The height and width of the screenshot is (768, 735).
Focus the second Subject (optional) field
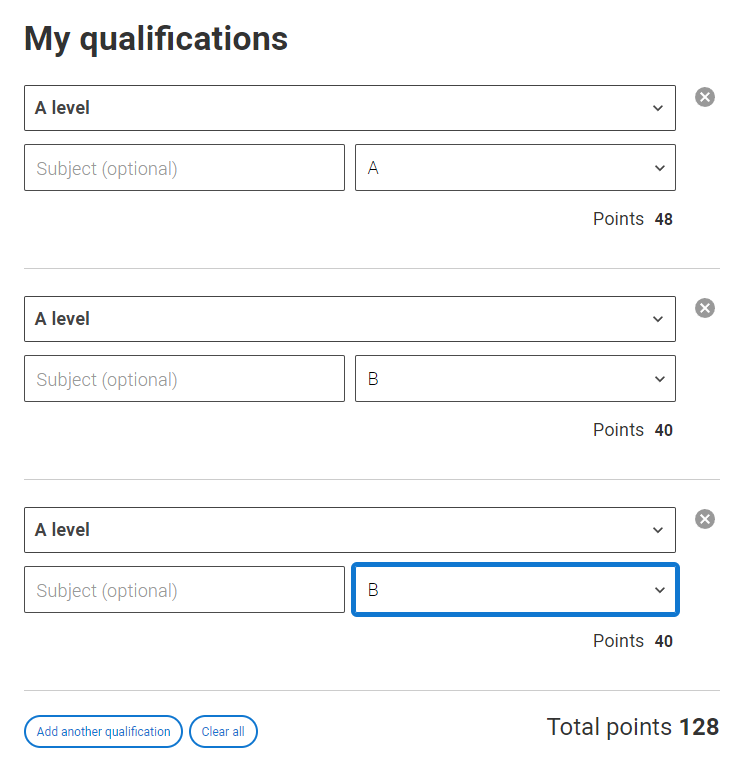pos(184,379)
